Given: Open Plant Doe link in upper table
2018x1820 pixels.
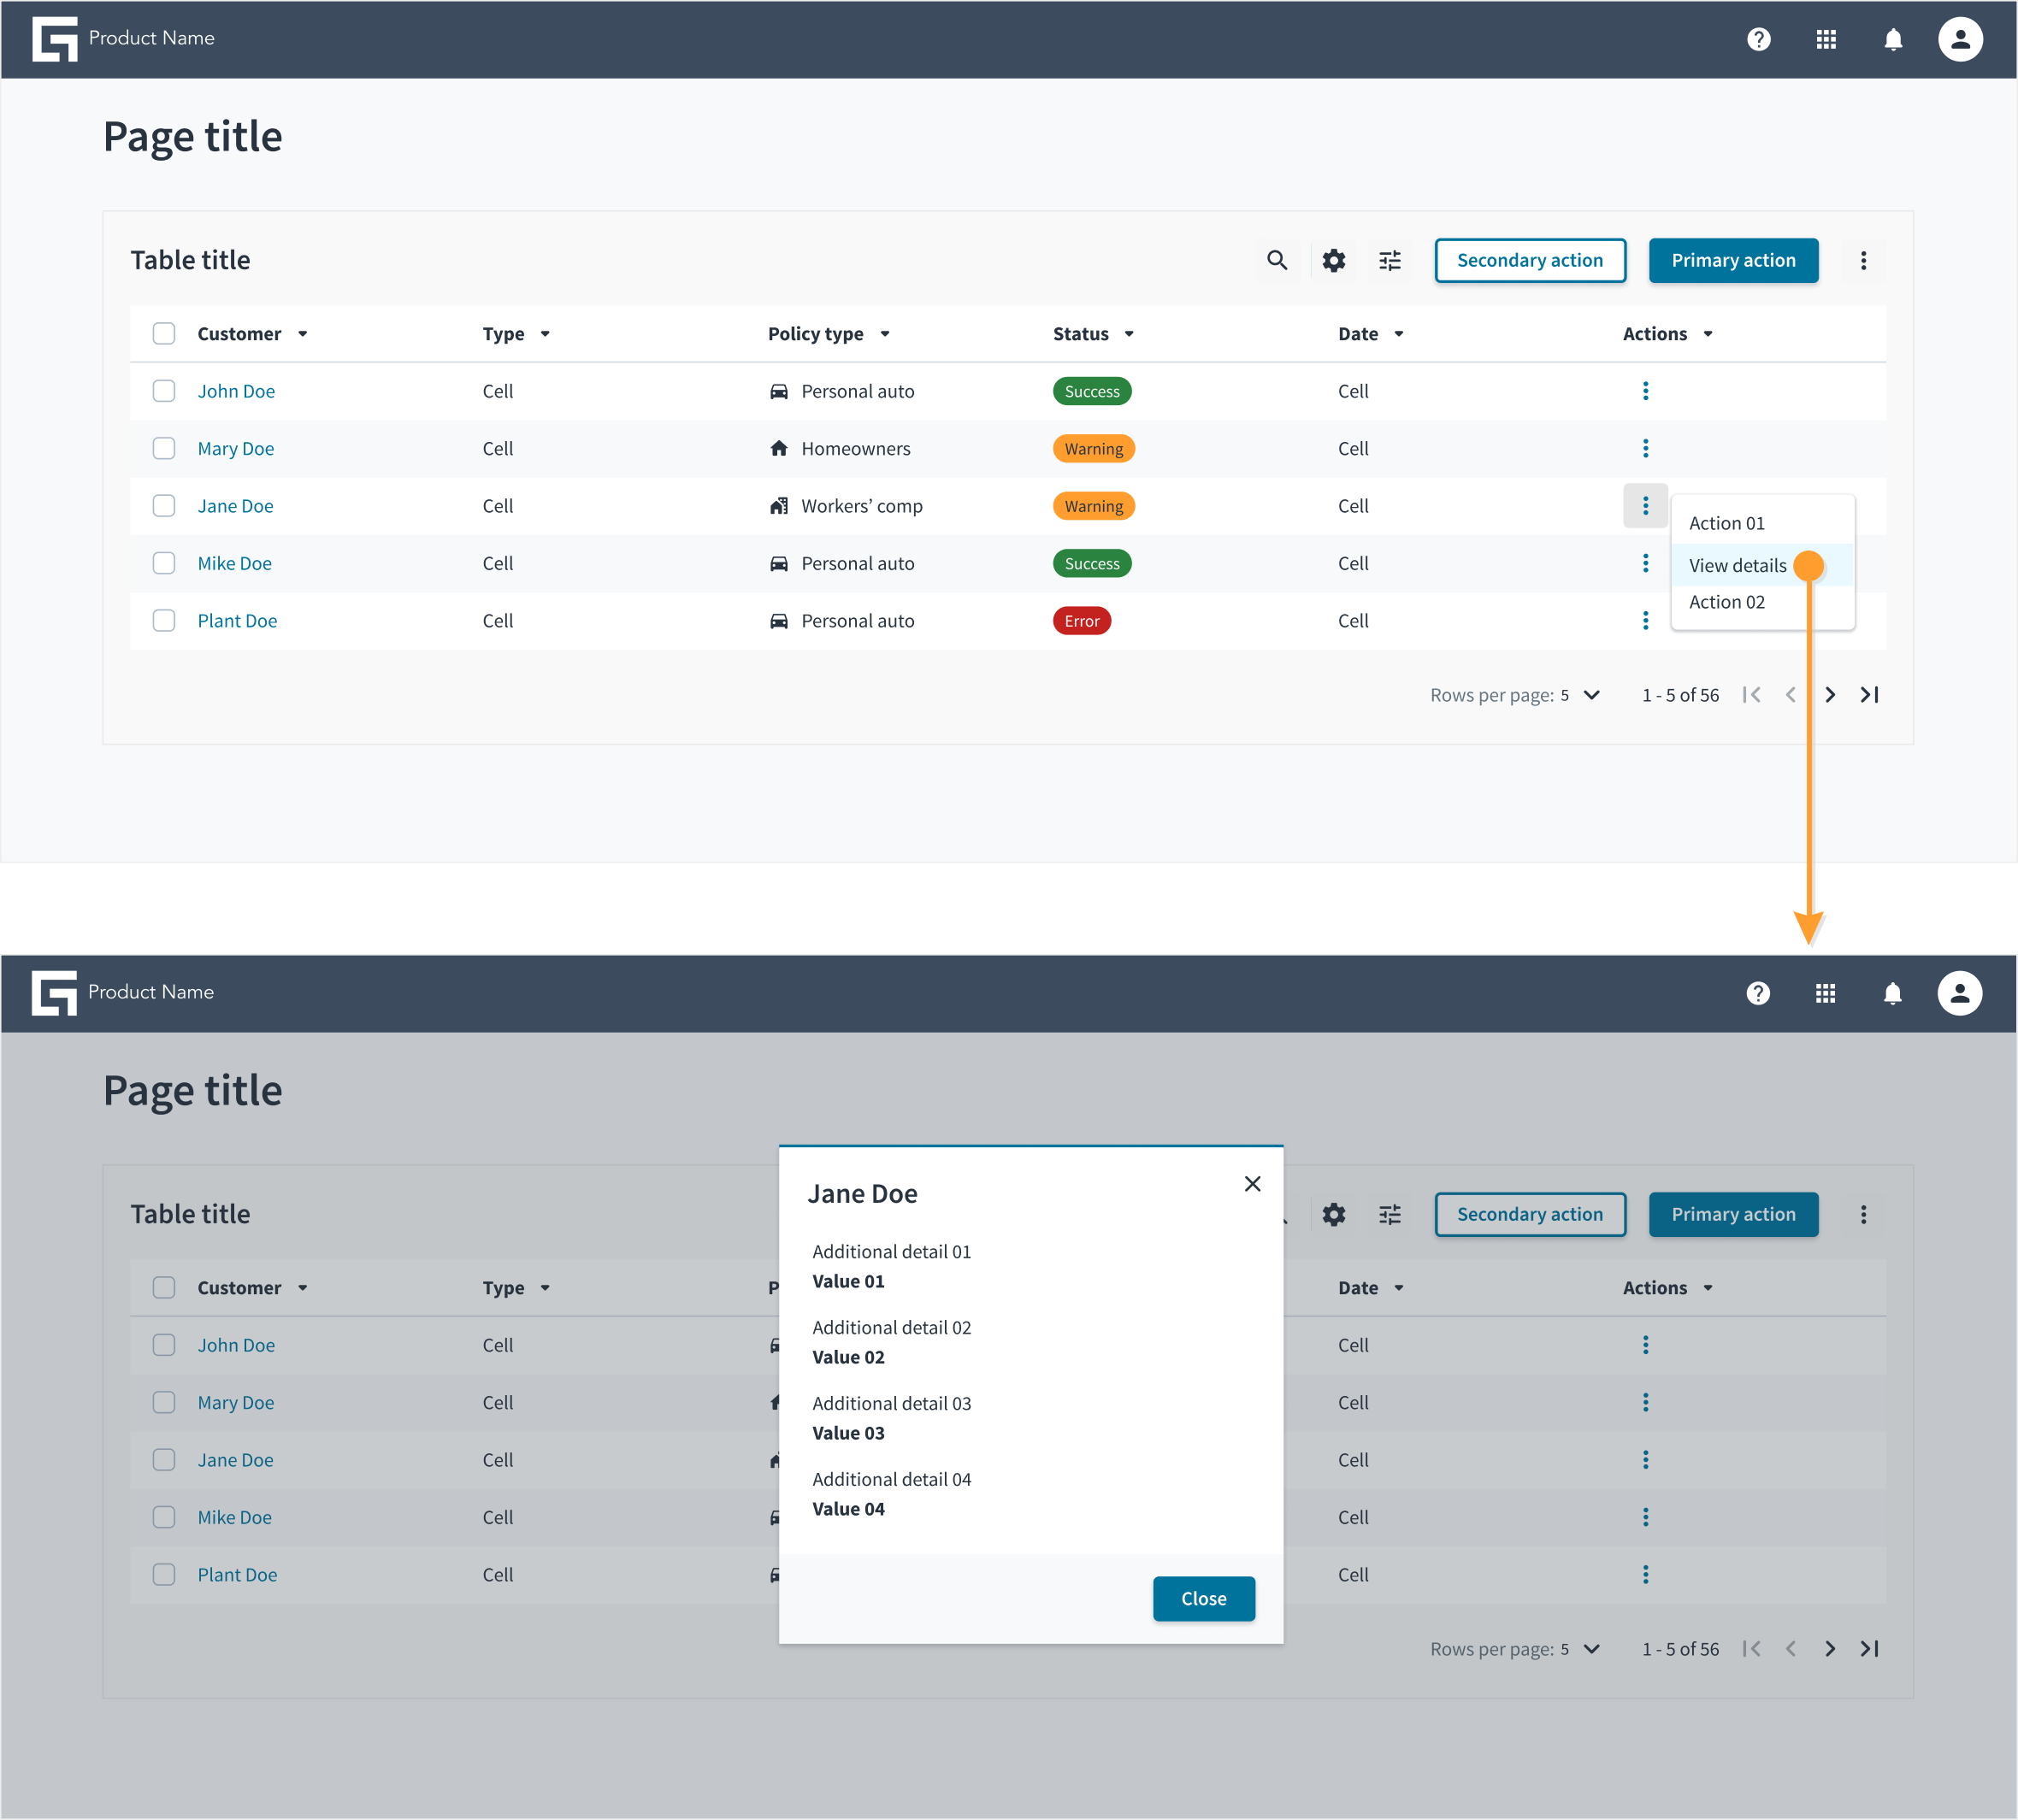Looking at the screenshot, I should (x=237, y=620).
